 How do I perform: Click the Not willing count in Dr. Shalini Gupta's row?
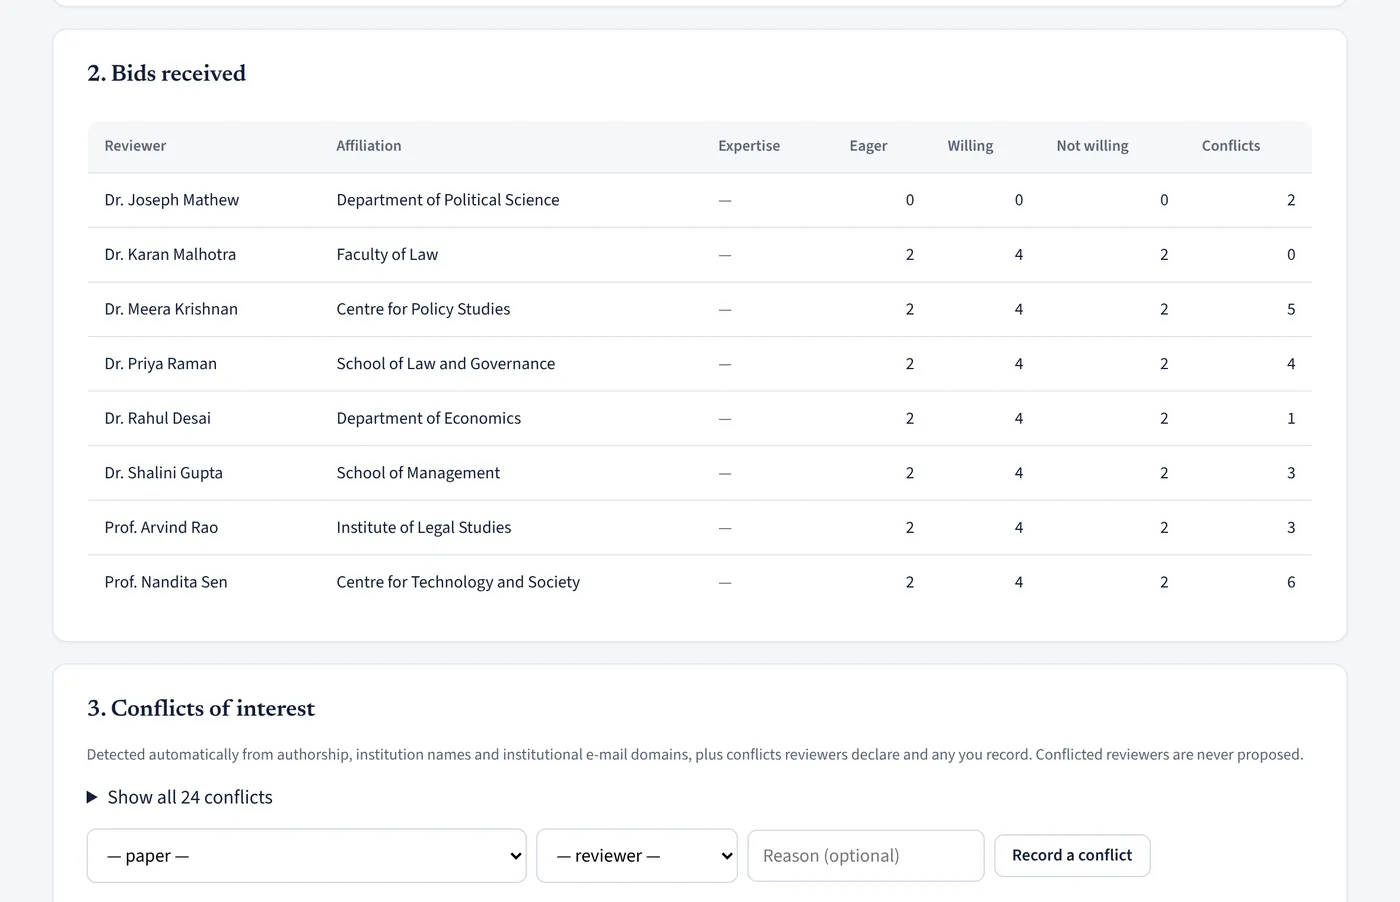(1164, 473)
